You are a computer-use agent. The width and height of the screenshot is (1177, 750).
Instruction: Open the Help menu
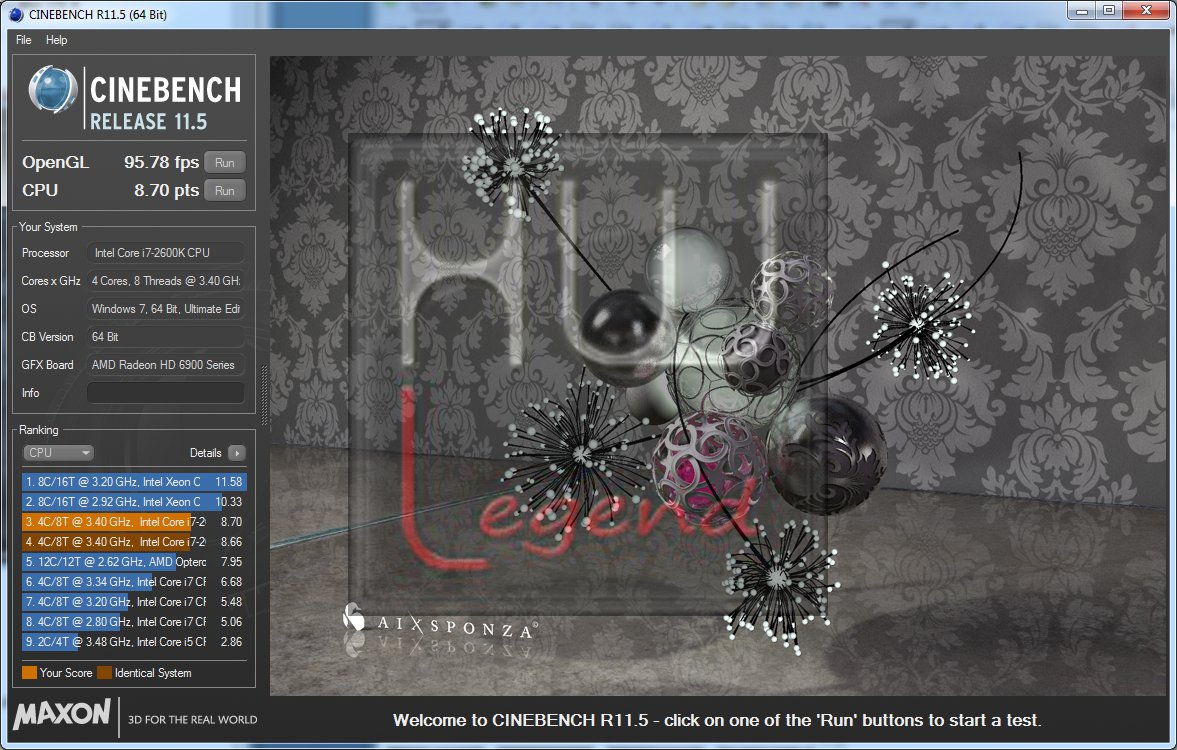coord(56,40)
